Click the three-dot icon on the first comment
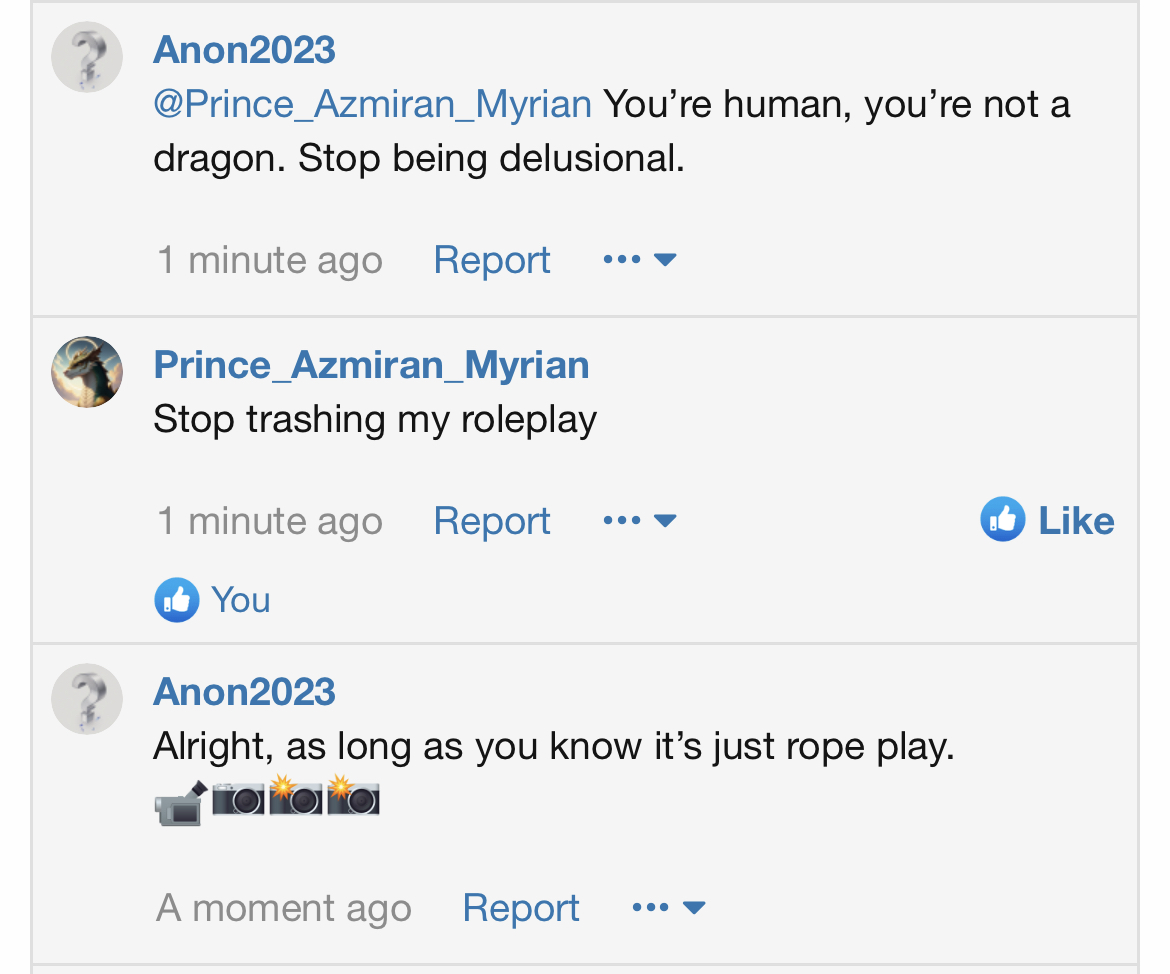 (622, 260)
